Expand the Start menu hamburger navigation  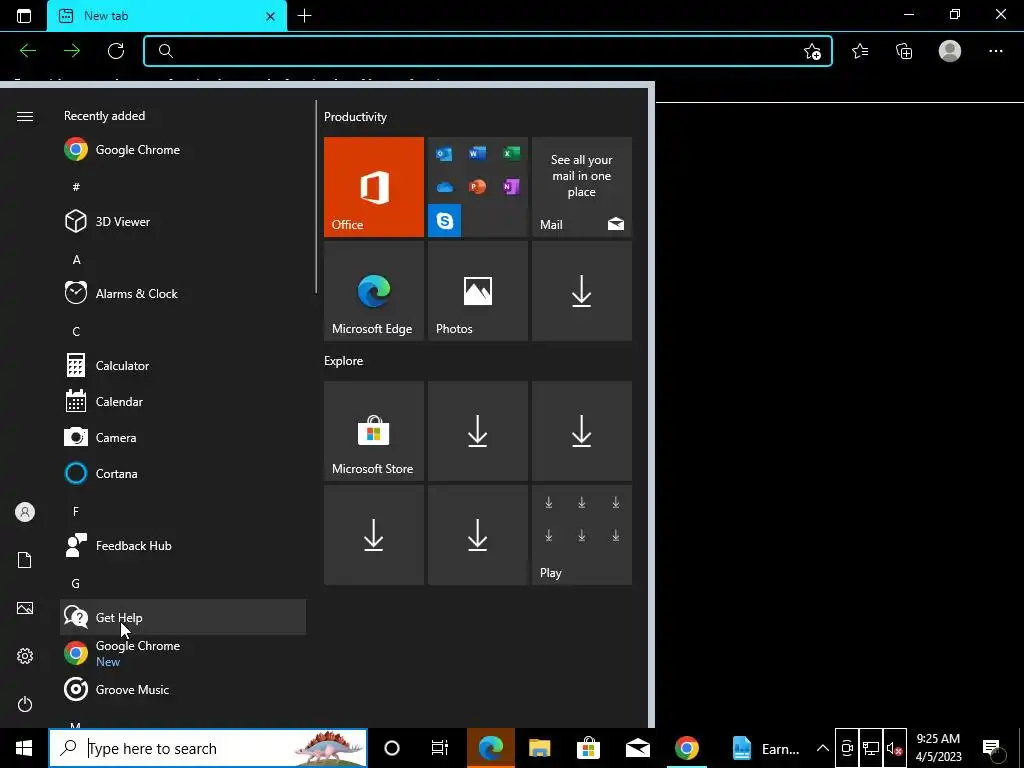pos(25,116)
